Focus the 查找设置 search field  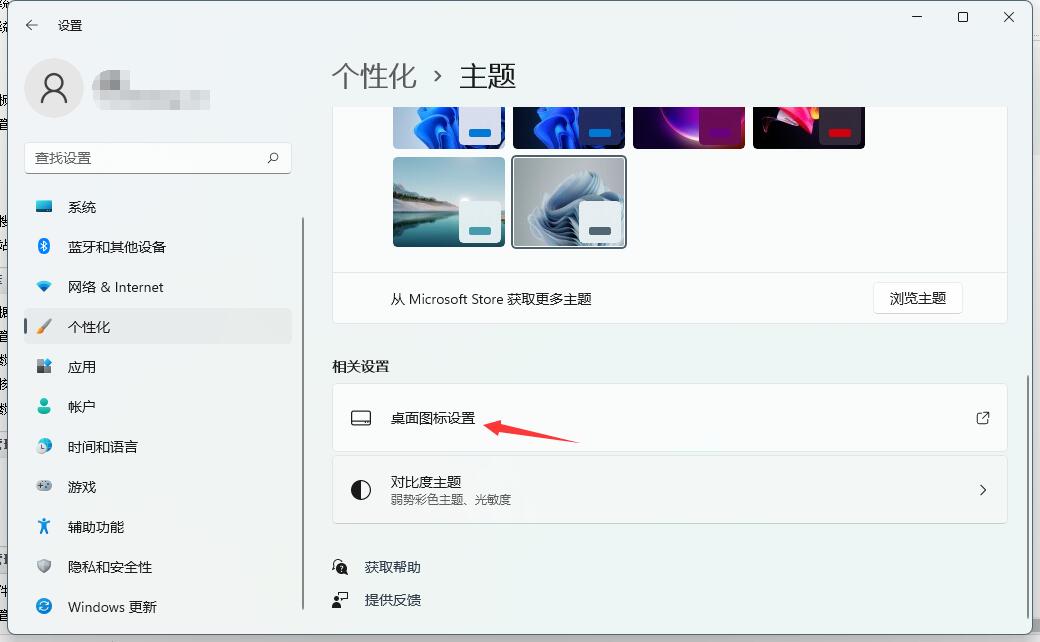(158, 158)
